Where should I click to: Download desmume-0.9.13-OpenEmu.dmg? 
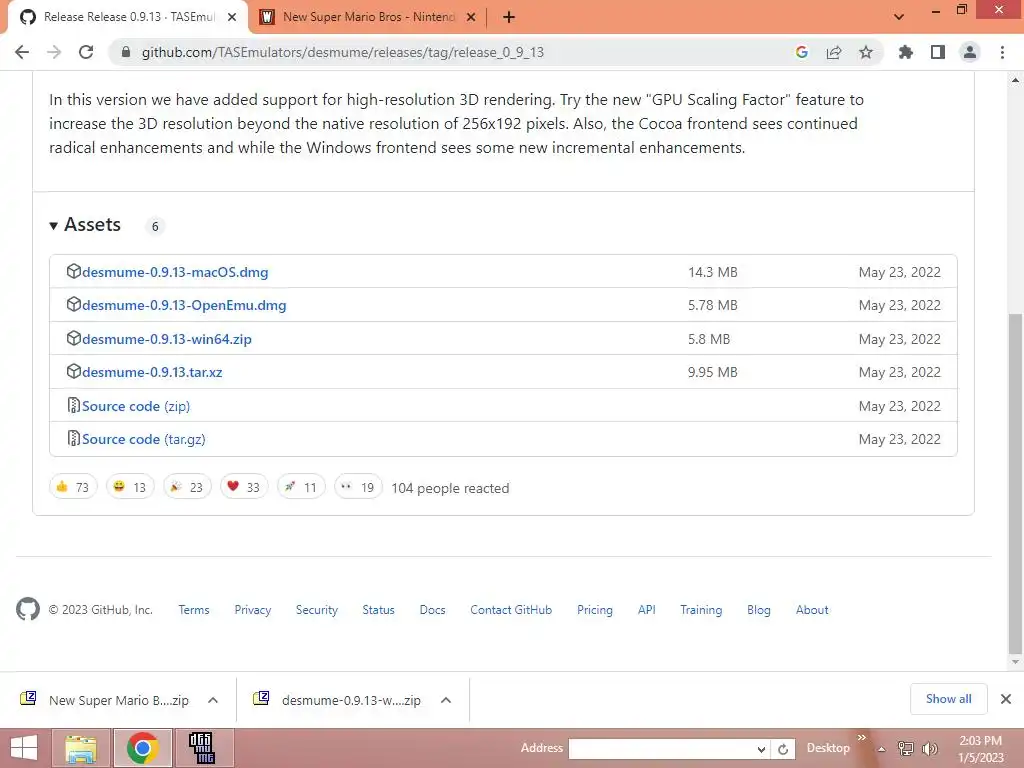tap(184, 306)
